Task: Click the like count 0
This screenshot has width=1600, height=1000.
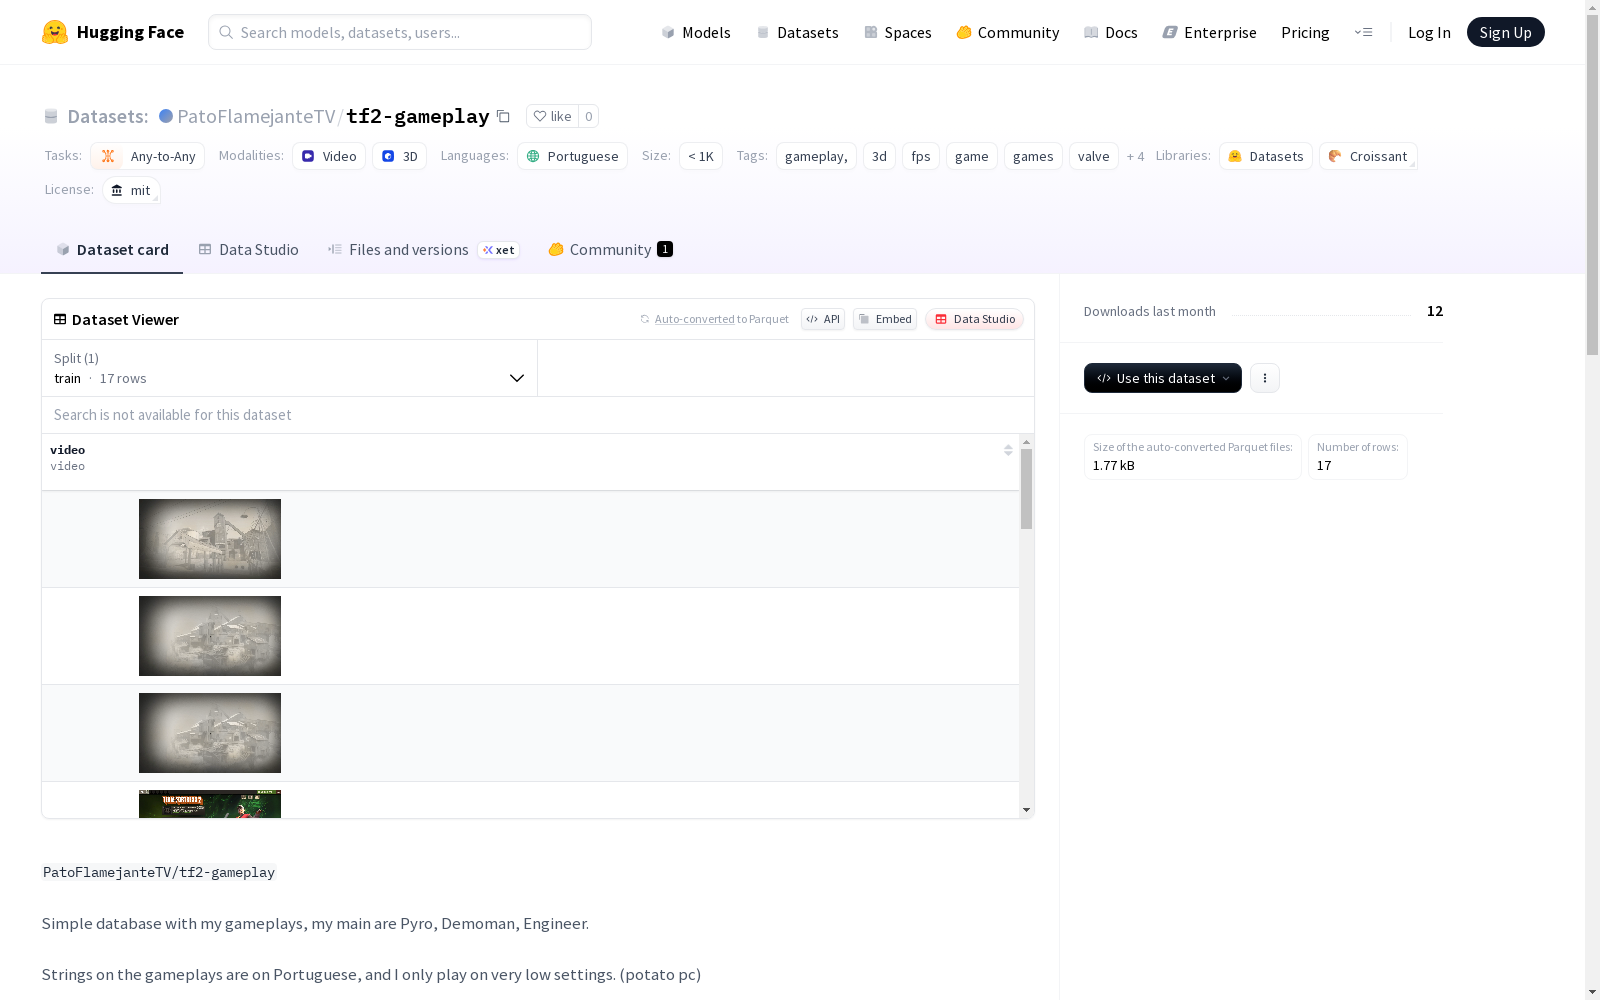Action: [x=589, y=116]
